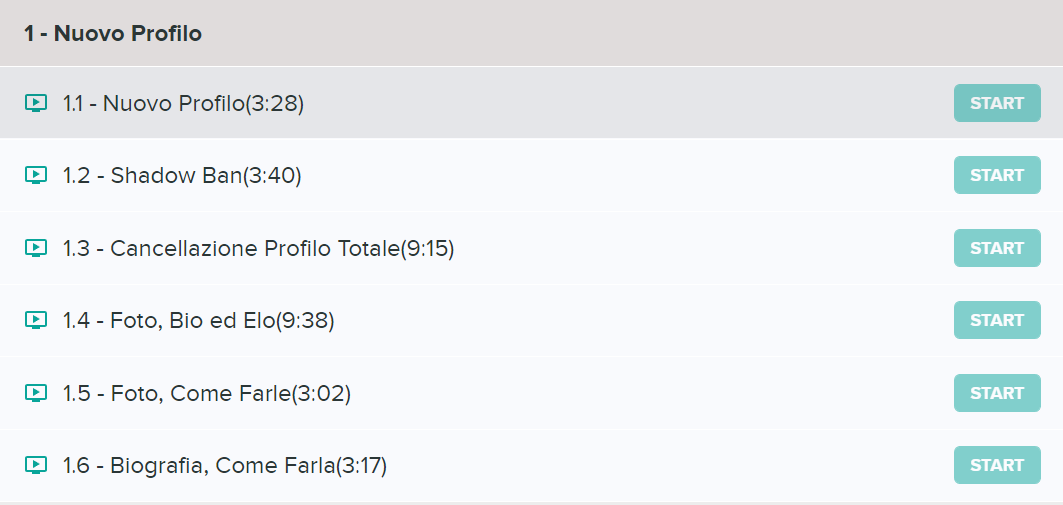Start lesson 1.4 Foto, Bio ed Elo
Screen dimensions: 1063x505
[x=997, y=320]
